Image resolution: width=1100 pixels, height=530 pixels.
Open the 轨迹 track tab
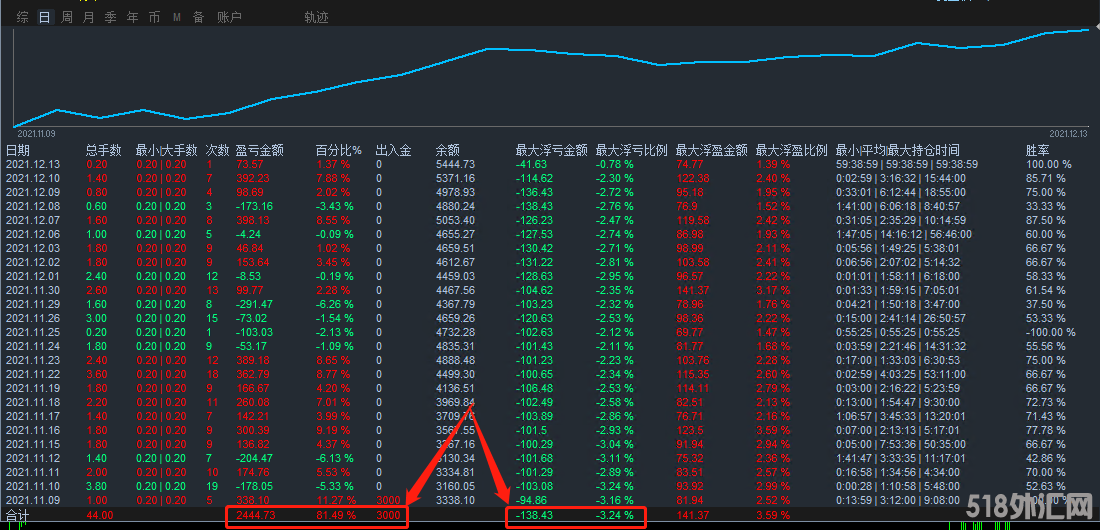click(316, 17)
